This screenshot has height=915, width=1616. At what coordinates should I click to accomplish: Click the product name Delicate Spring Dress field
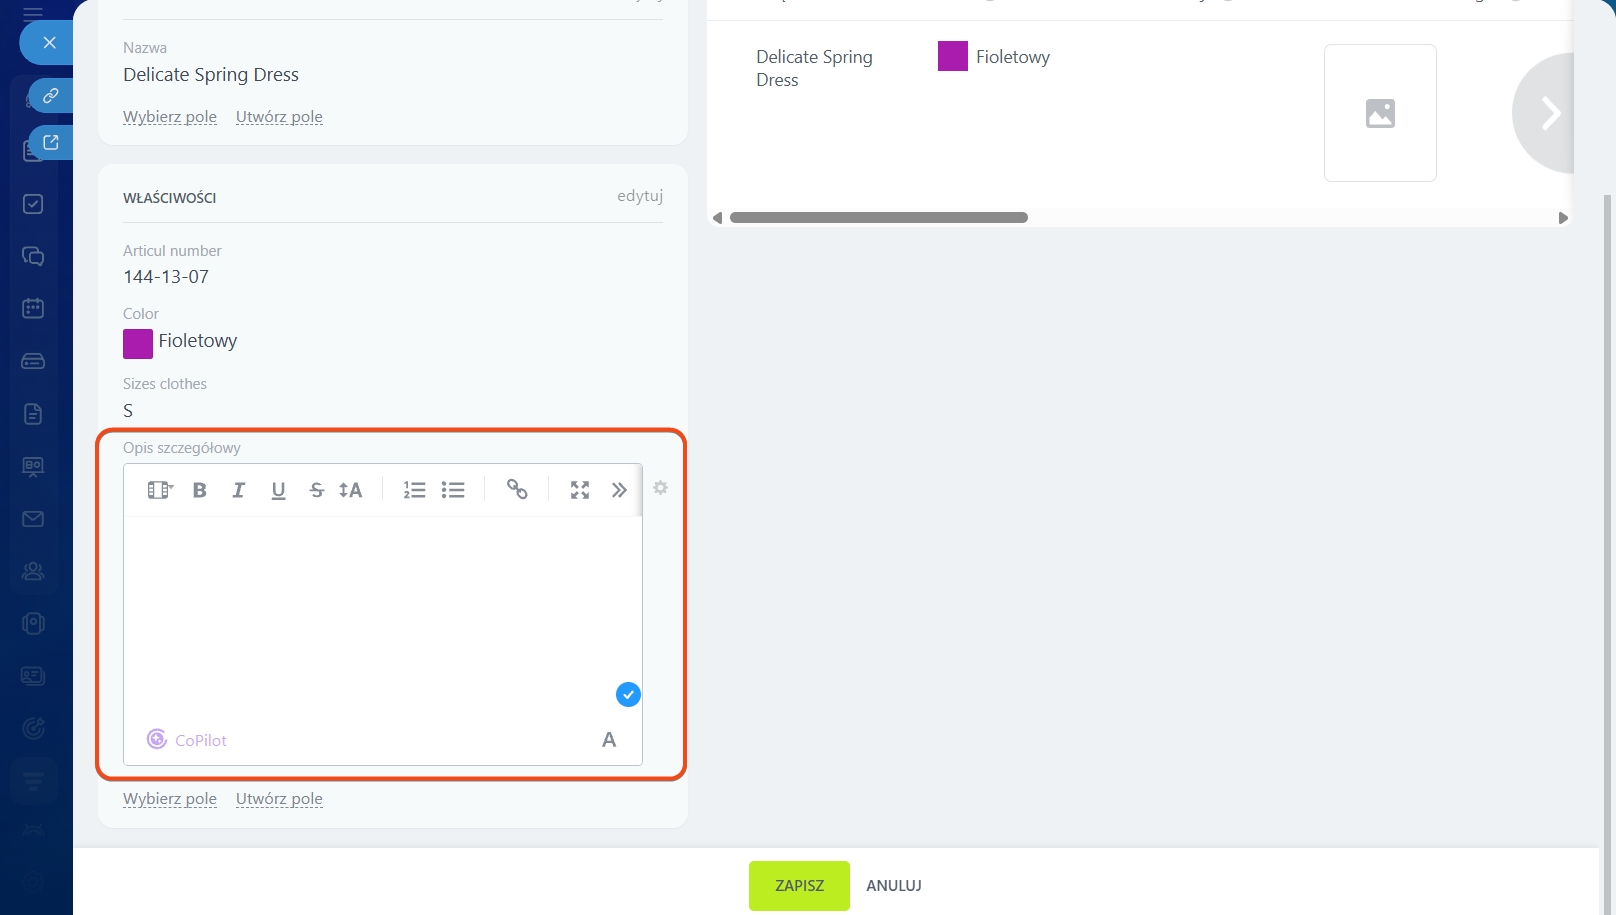211,75
